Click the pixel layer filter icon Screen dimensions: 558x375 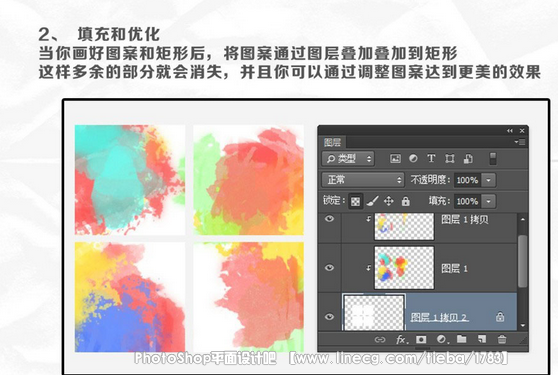pyautogui.click(x=395, y=159)
